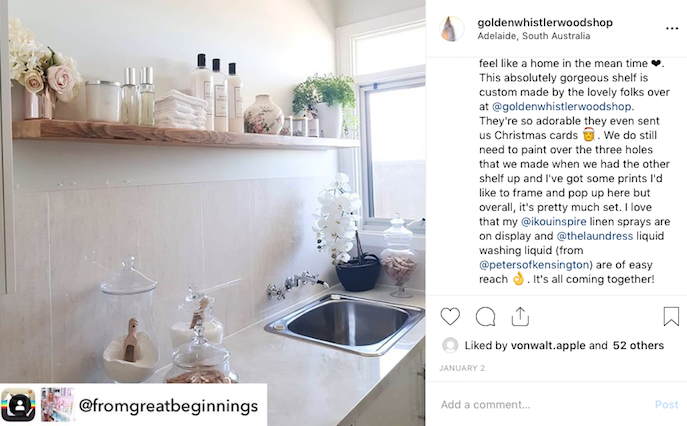Screen dimensions: 687x426
Task: Open the three-dot more options menu
Action: [x=672, y=28]
